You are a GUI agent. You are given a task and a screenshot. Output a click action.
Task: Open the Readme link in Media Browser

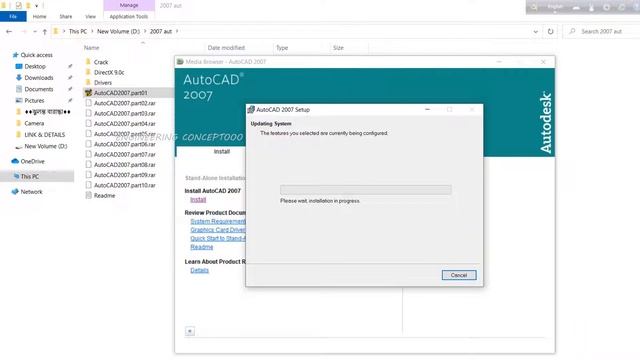(x=202, y=247)
